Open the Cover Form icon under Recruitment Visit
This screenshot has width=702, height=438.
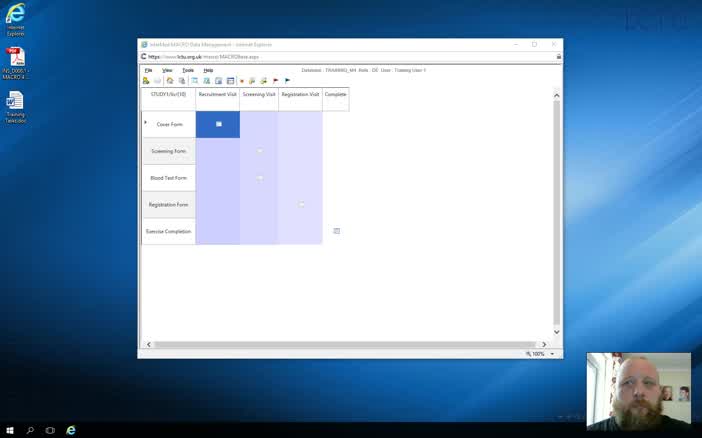(x=219, y=124)
